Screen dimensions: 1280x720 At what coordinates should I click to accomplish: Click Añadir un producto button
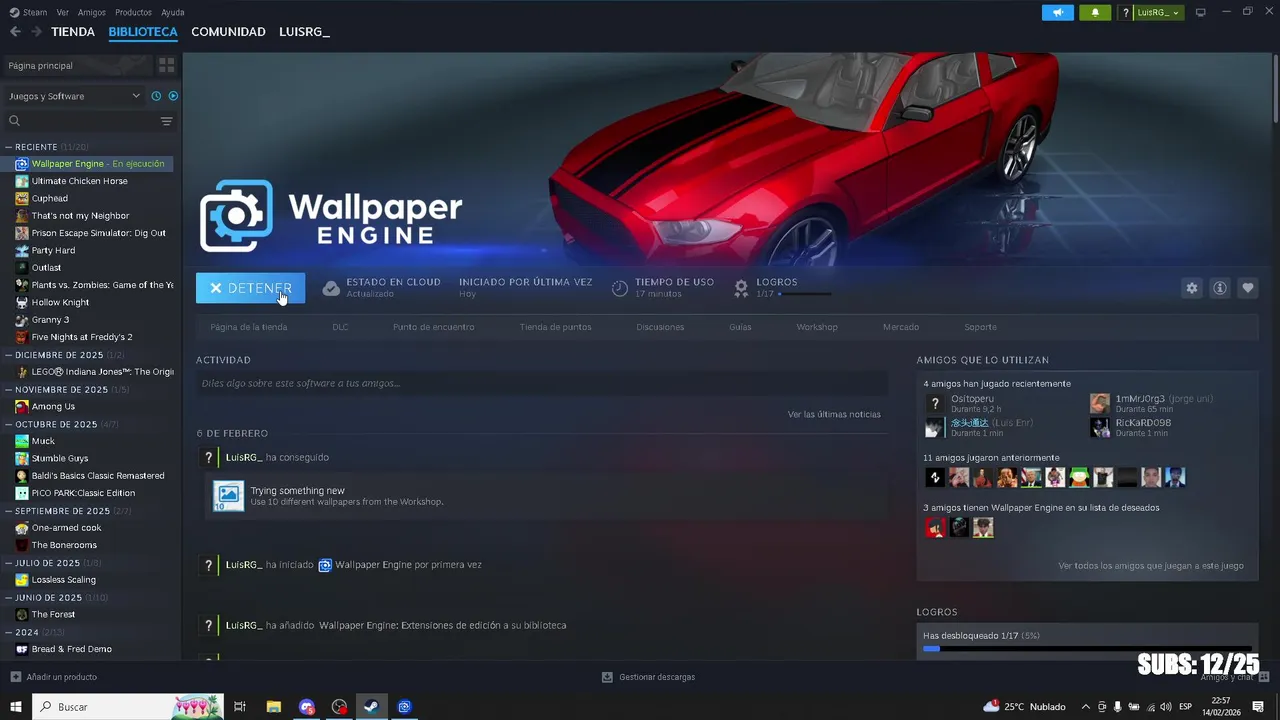pyautogui.click(x=54, y=677)
